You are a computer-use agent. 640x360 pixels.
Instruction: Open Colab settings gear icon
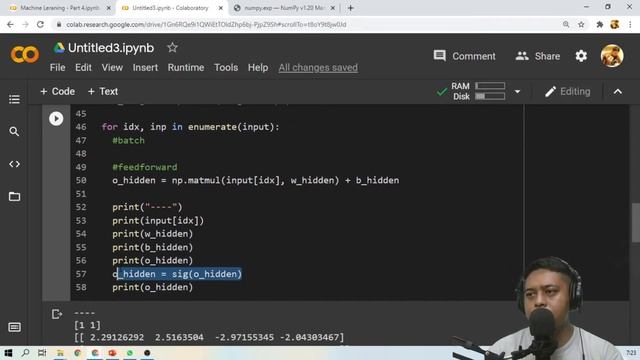point(581,56)
